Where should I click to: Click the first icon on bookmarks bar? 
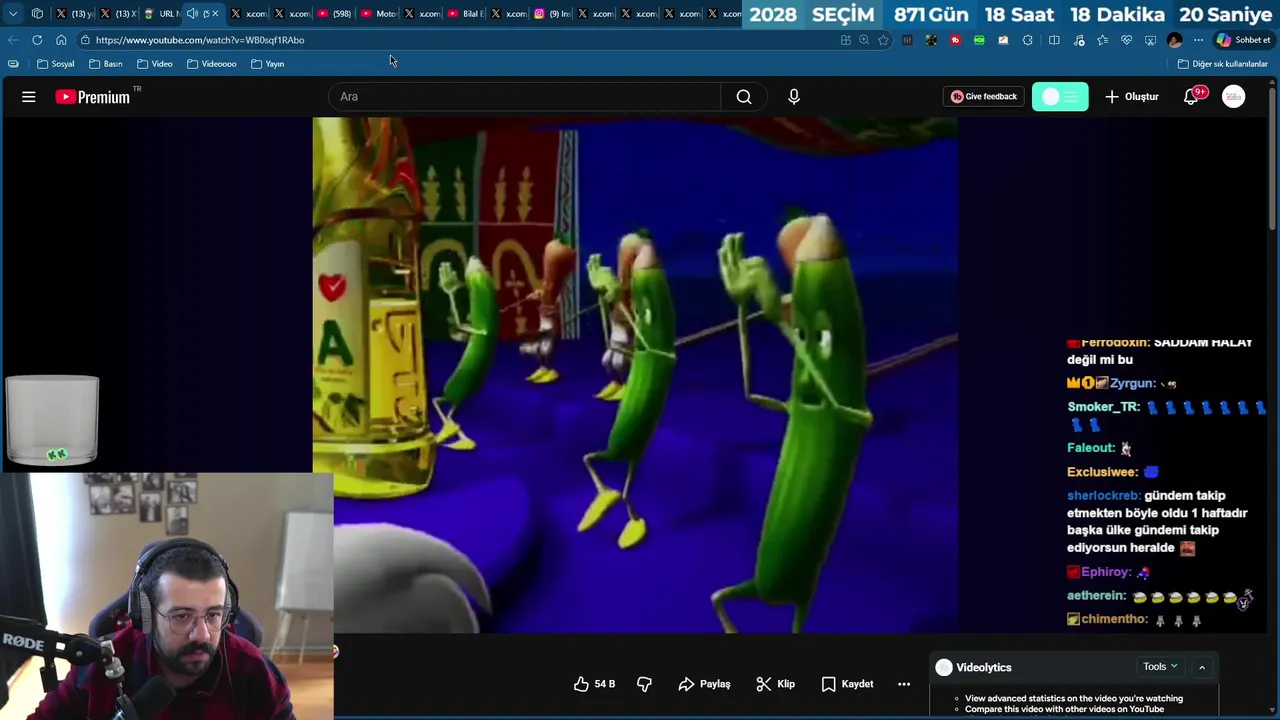(13, 64)
